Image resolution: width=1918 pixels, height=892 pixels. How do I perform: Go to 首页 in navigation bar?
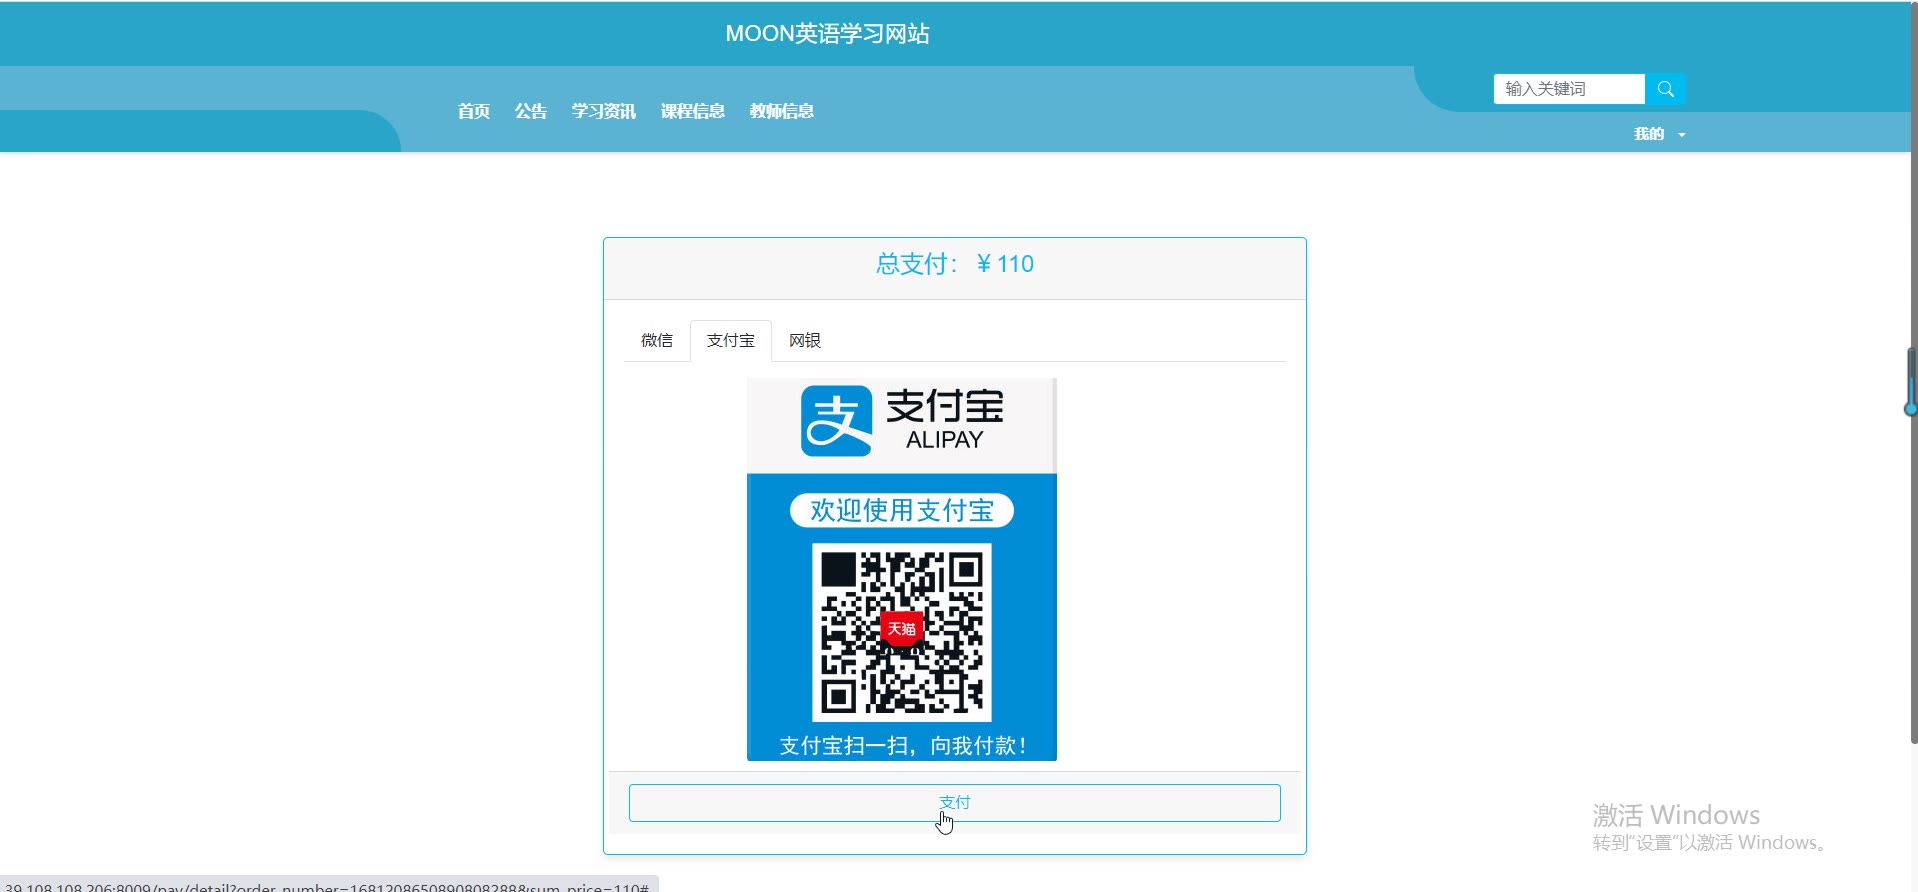[474, 111]
